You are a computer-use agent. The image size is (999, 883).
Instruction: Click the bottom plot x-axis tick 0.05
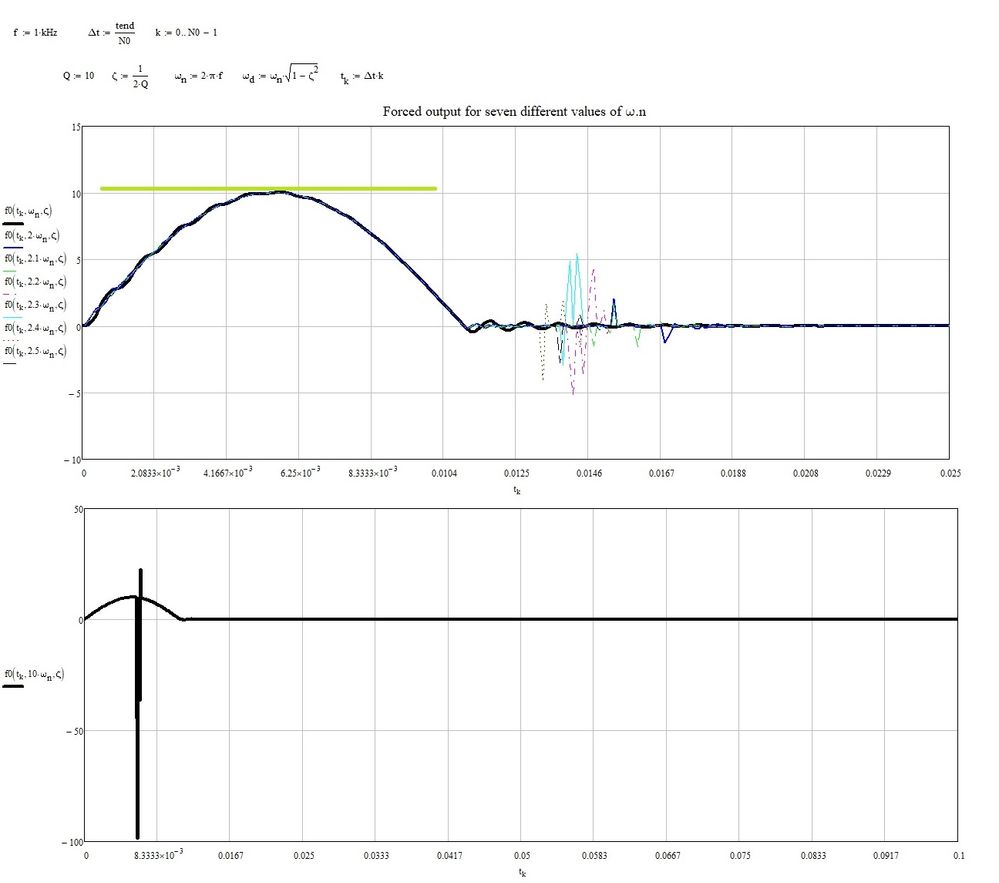click(522, 856)
